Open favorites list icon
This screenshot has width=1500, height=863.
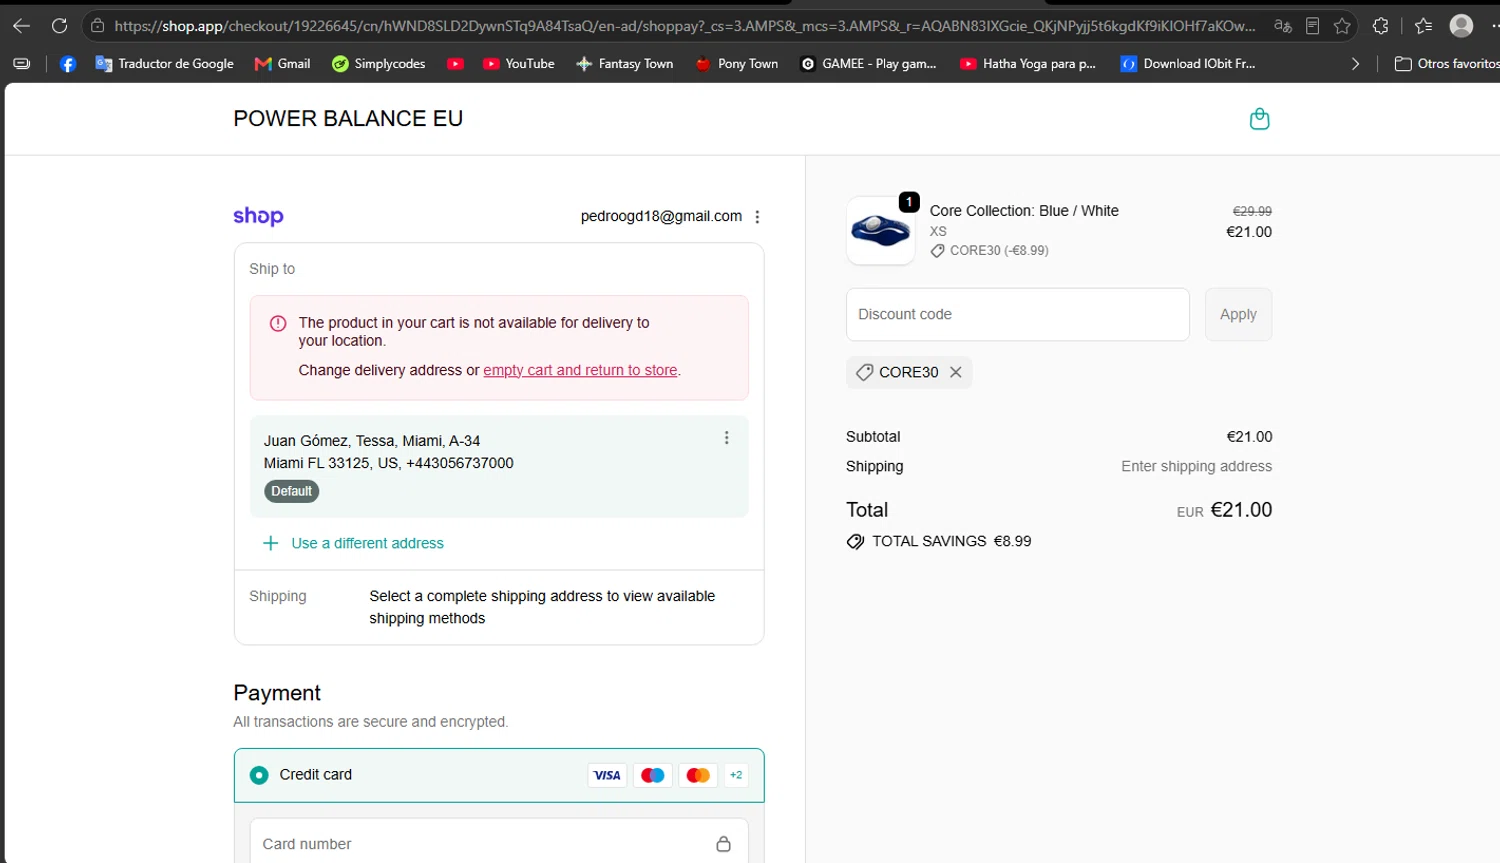point(1424,26)
